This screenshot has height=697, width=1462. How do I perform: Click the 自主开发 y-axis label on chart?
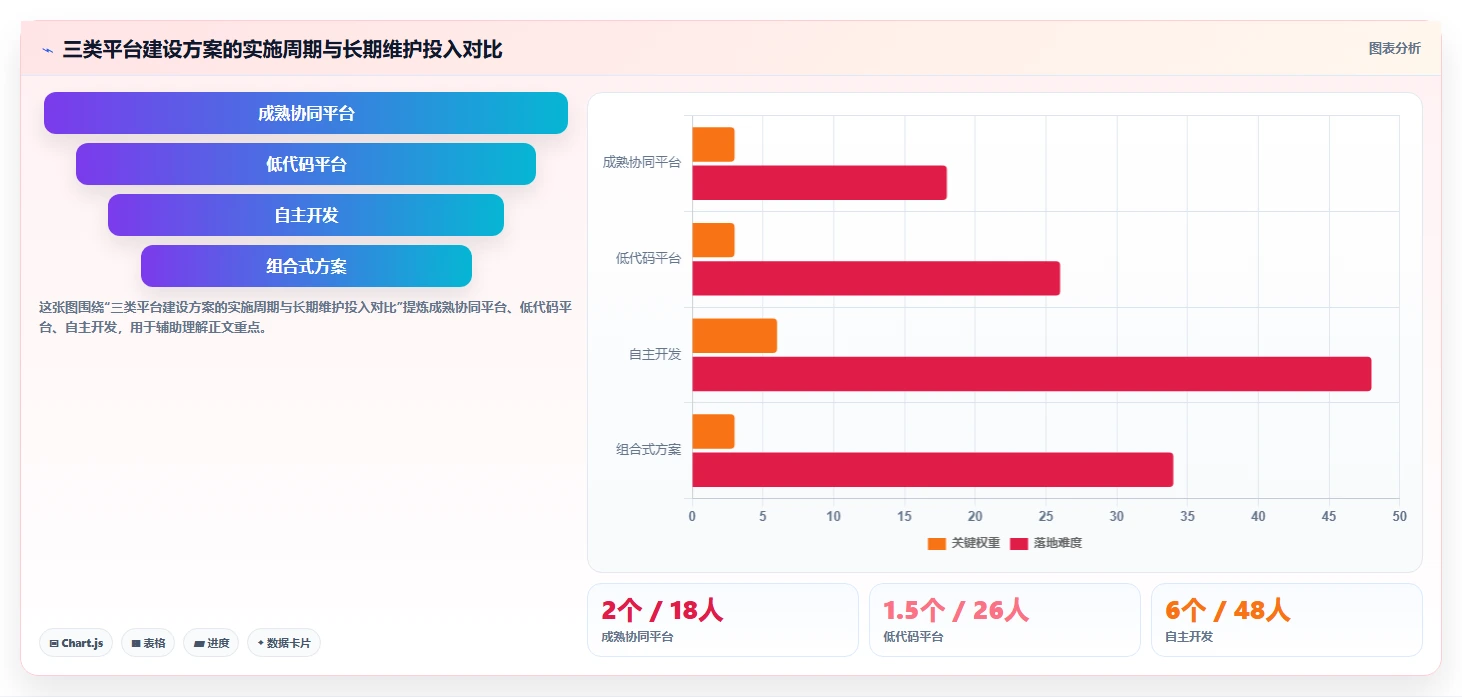click(655, 354)
